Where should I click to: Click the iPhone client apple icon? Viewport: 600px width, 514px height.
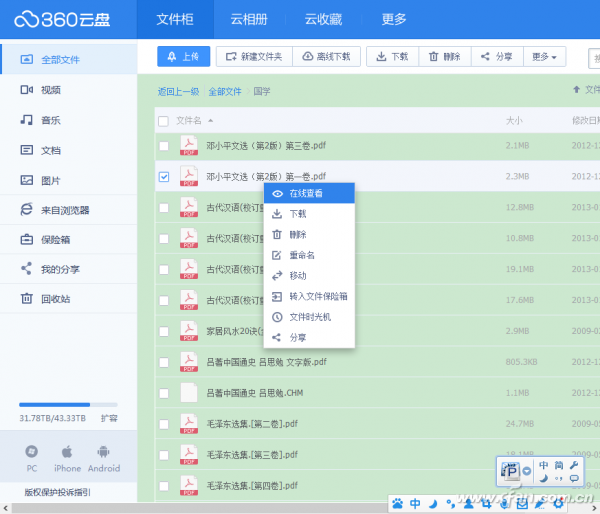[67, 452]
